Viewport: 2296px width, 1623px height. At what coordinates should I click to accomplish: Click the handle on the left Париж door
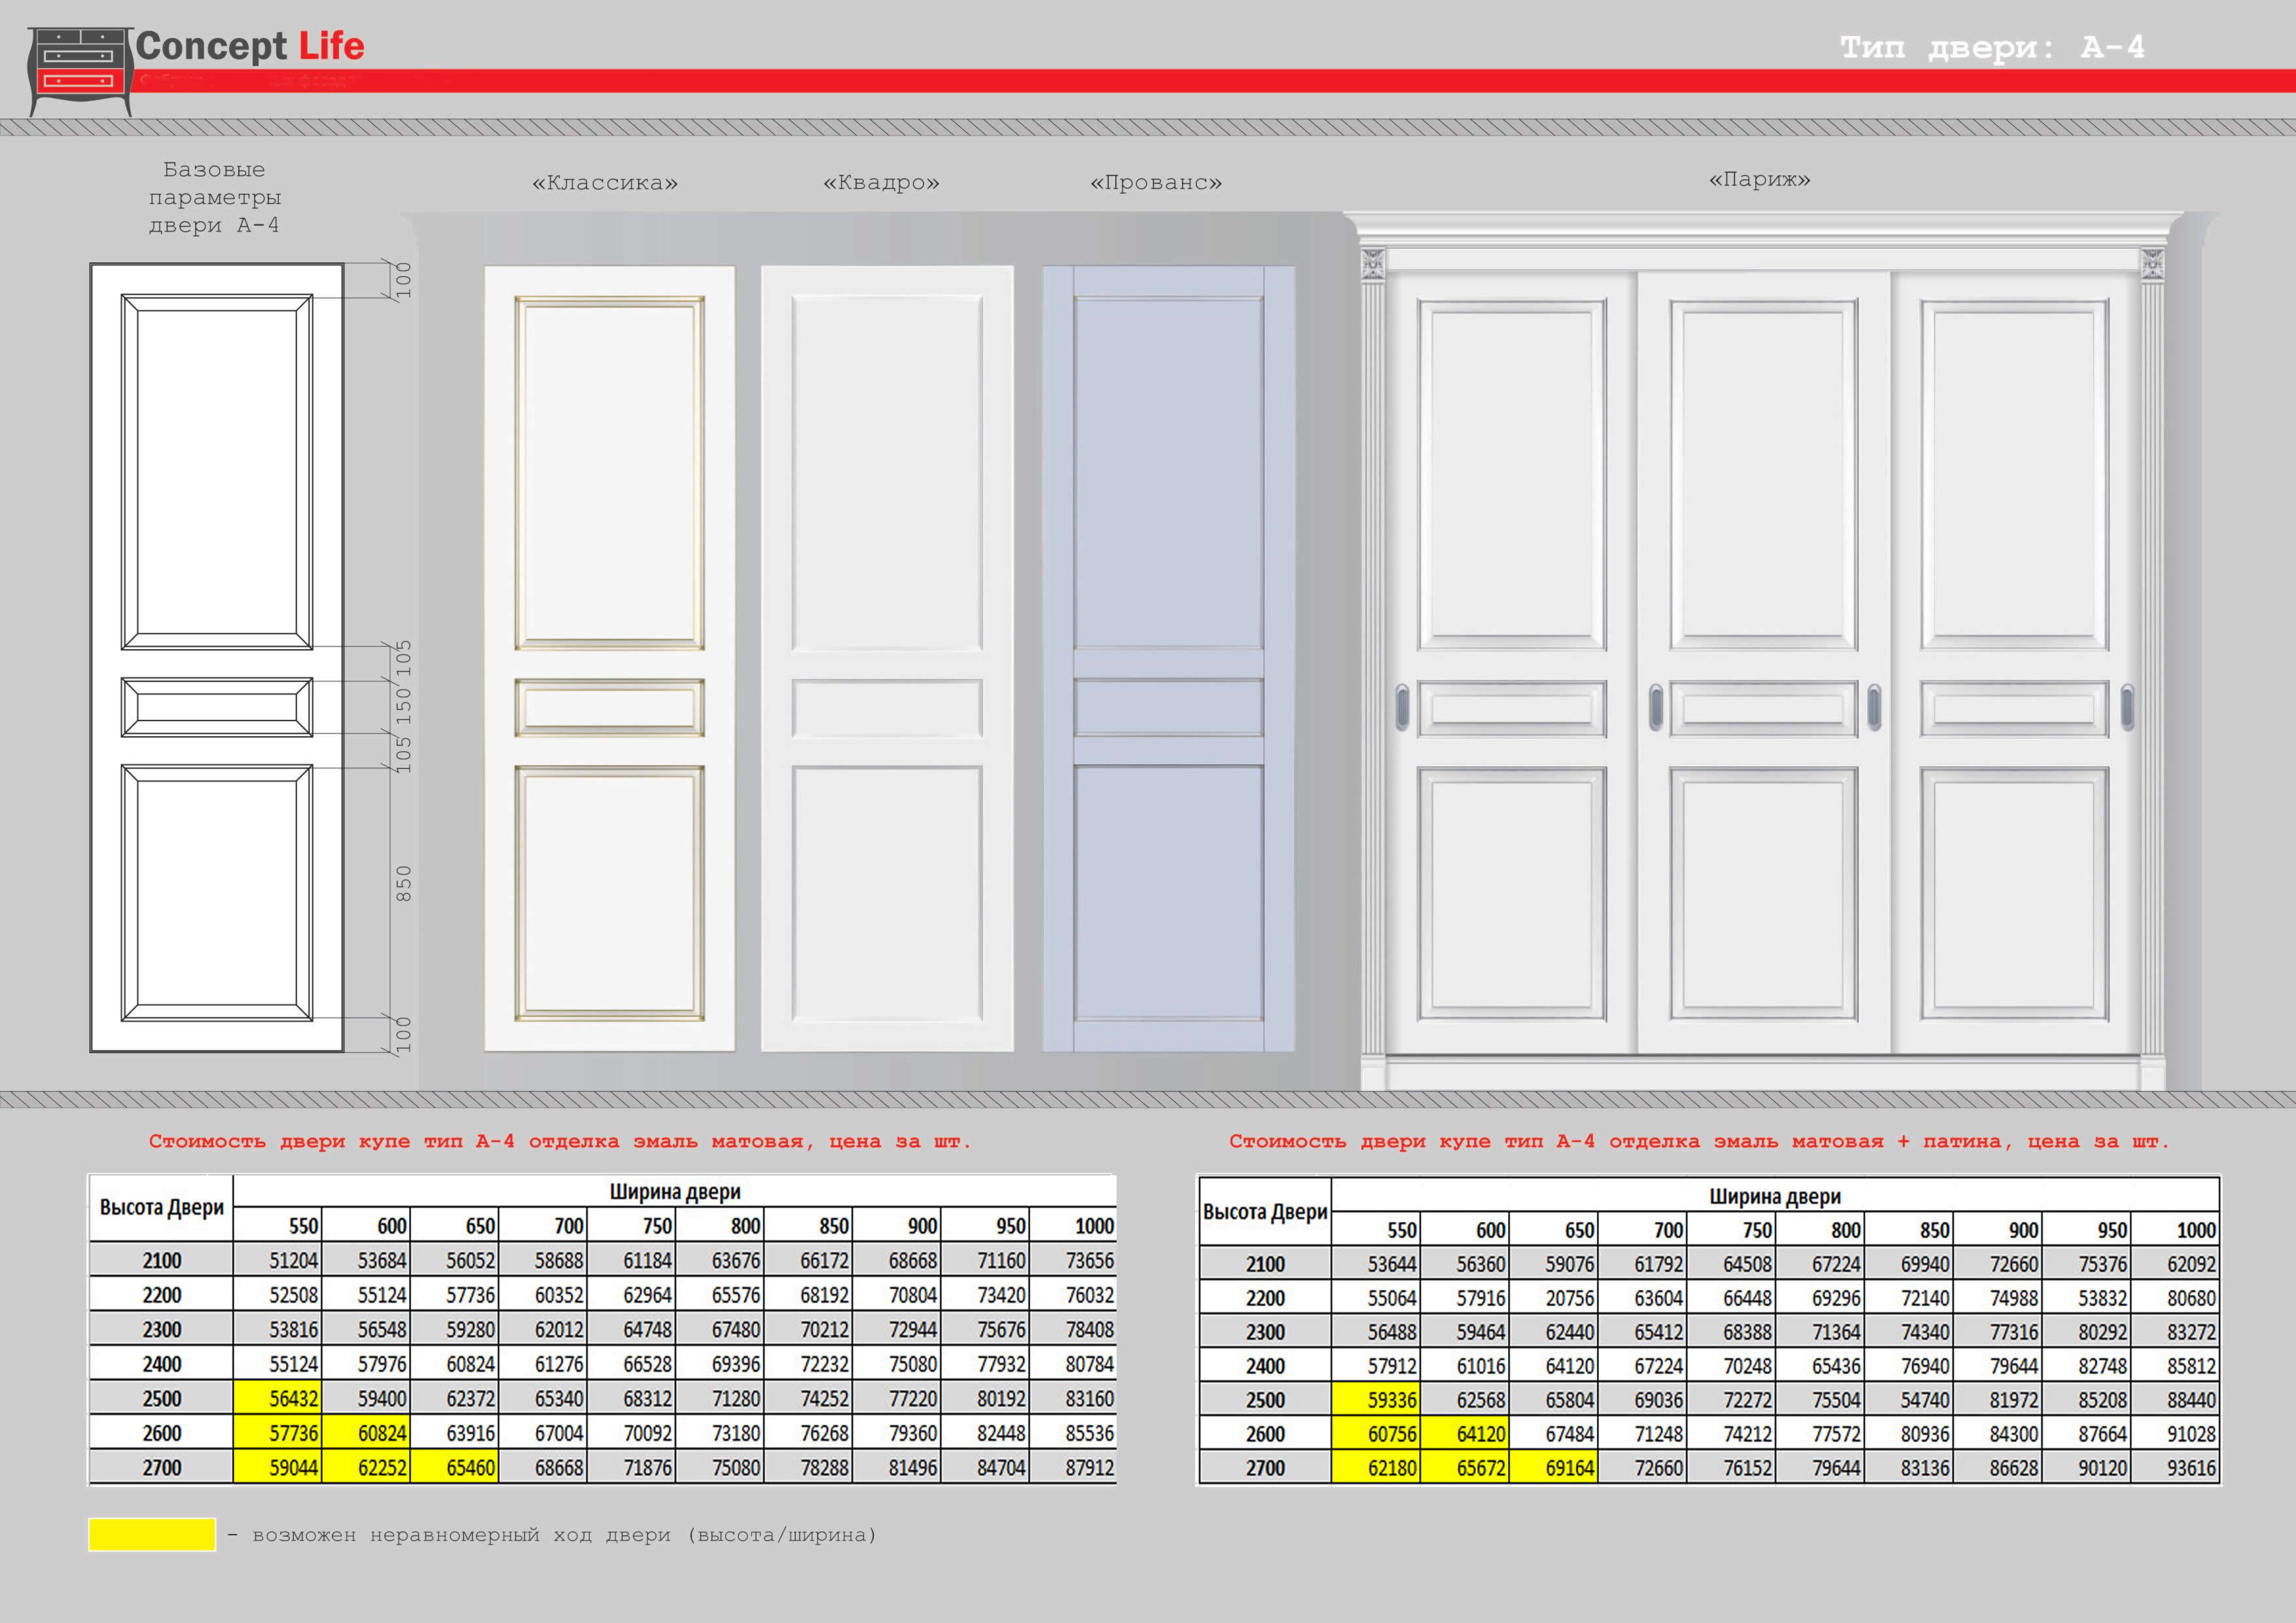pyautogui.click(x=1402, y=707)
